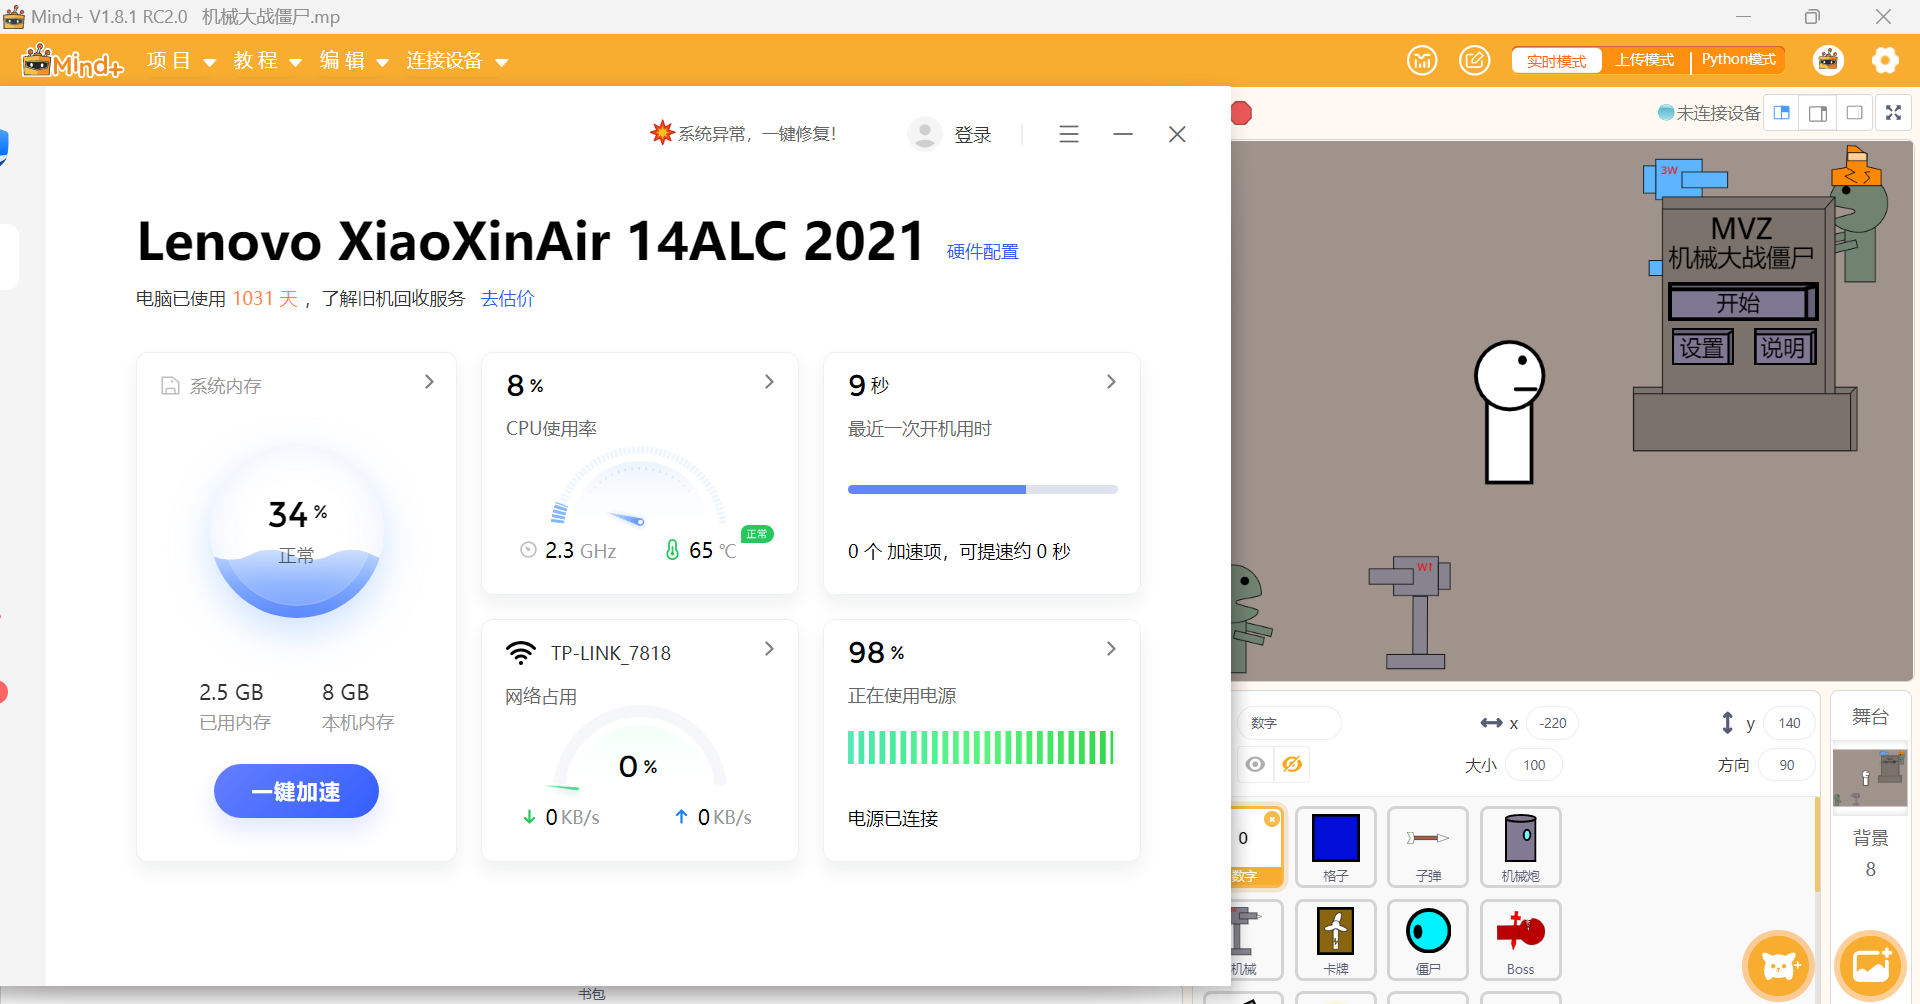Open the community icon in orange toolbar
This screenshot has height=1004, width=1920.
tap(1422, 61)
